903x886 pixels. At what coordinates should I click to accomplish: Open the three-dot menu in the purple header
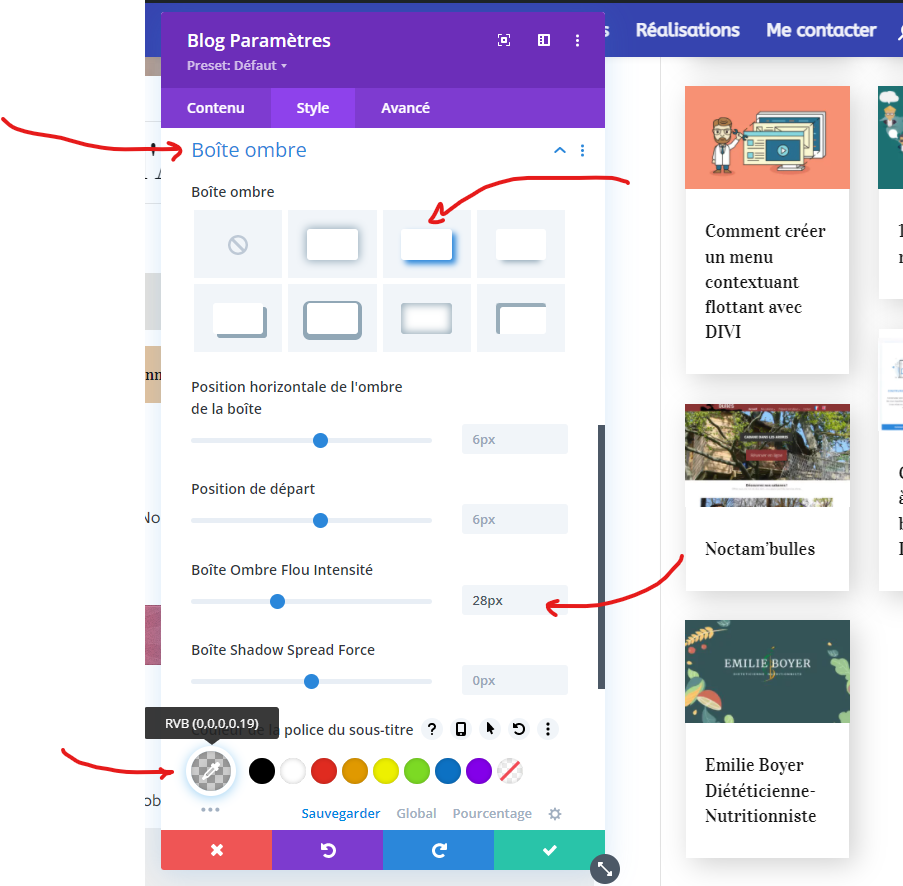[x=577, y=40]
